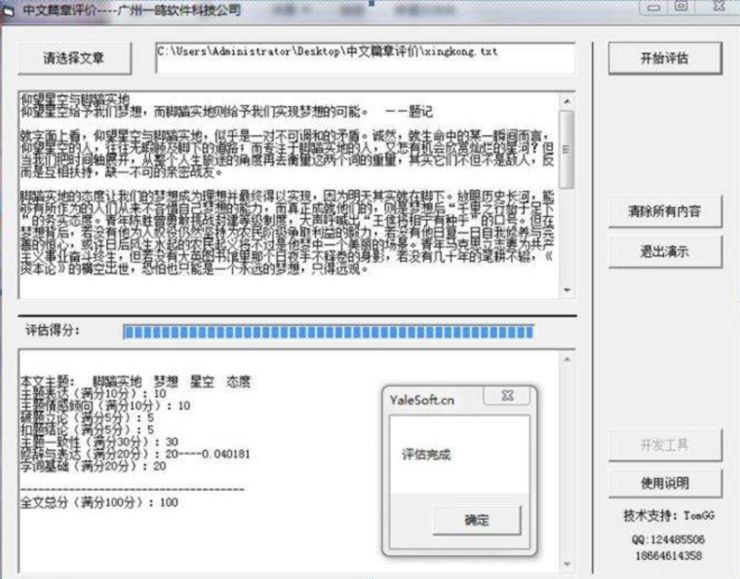
Task: Click the 全文总分（满分100分）: 100 line
Action: (99, 503)
